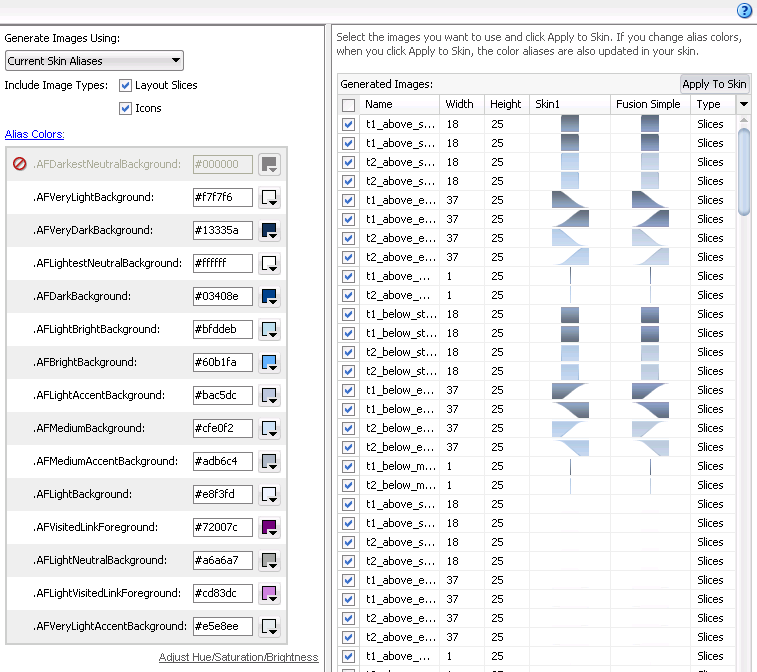Image resolution: width=757 pixels, height=672 pixels.
Task: Edit the #e5e8ee hex color field
Action: (x=223, y=626)
